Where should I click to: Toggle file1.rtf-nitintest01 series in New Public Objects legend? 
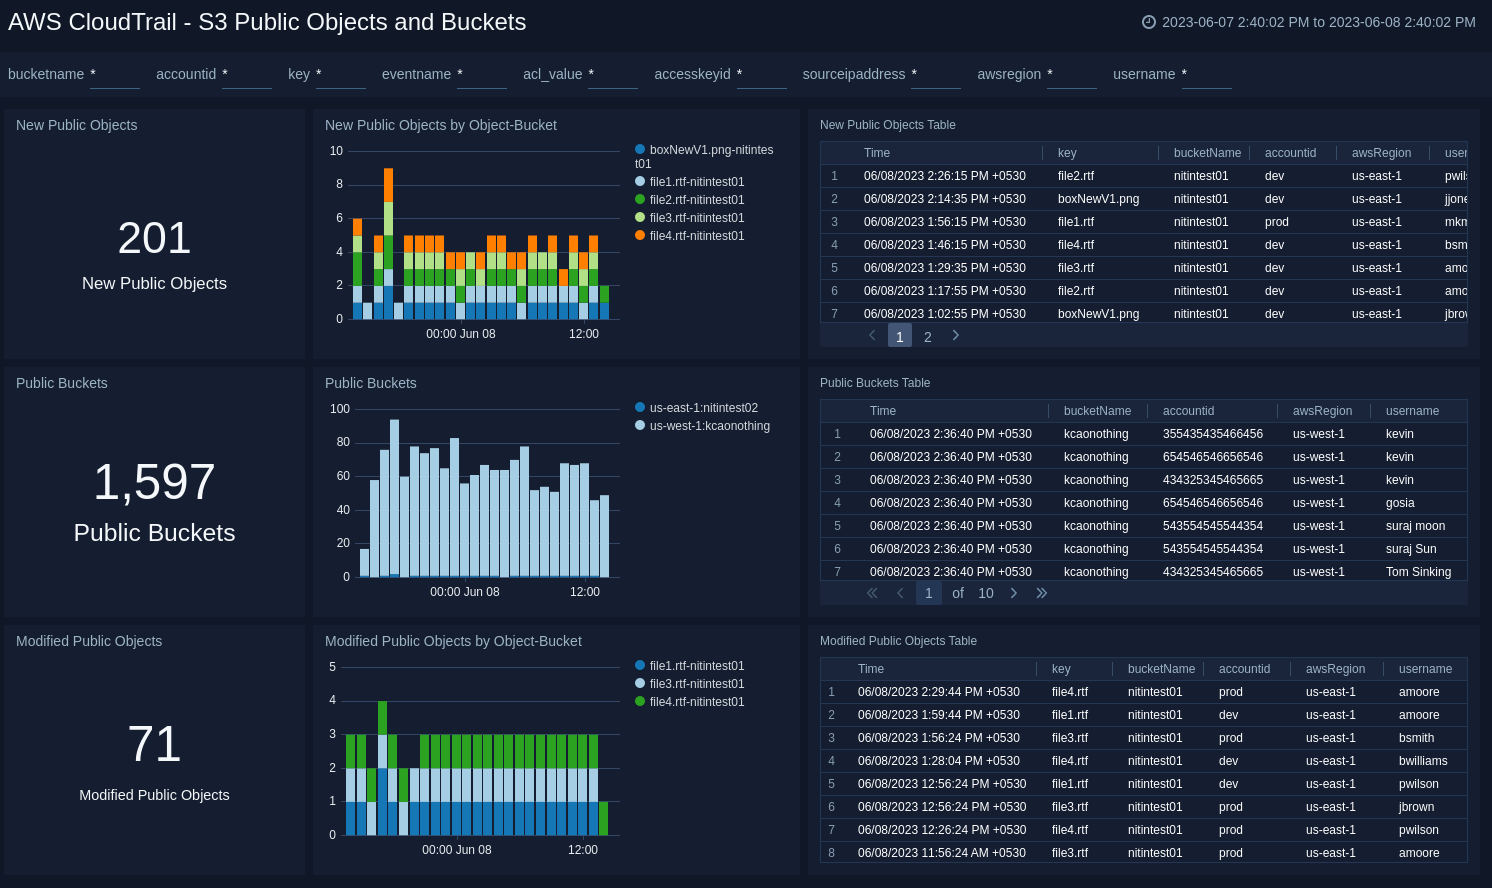pos(696,182)
